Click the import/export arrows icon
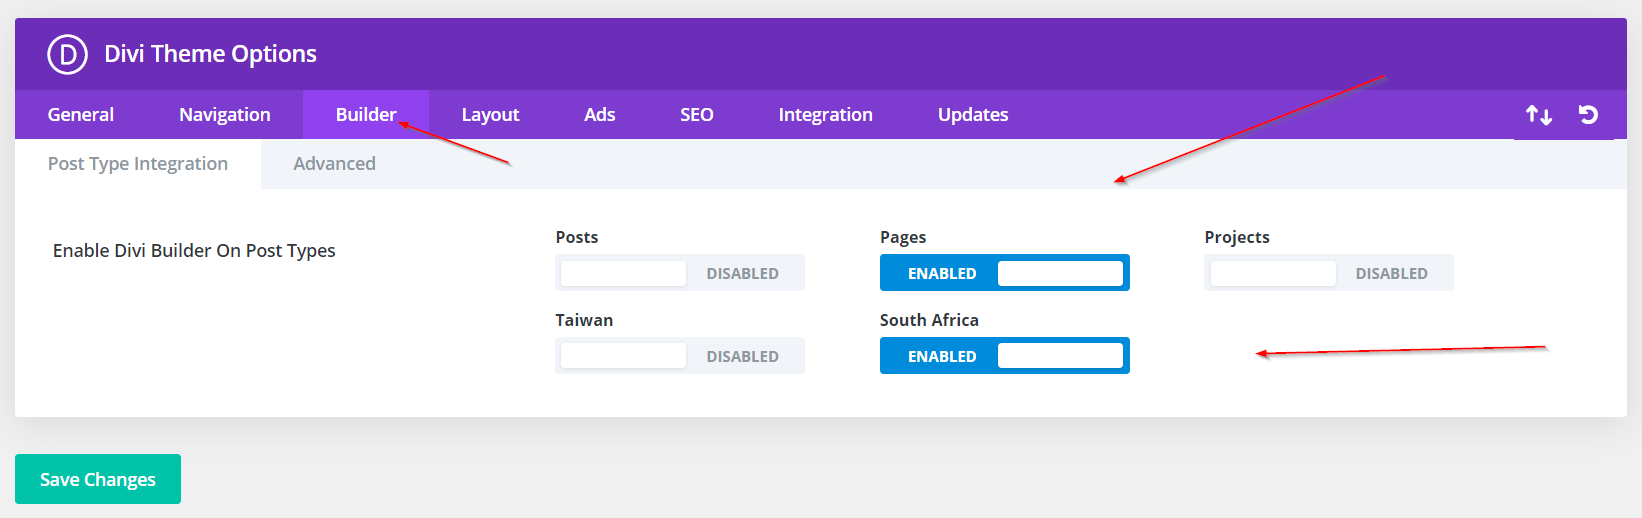Viewport: 1642px width, 518px height. [1538, 115]
